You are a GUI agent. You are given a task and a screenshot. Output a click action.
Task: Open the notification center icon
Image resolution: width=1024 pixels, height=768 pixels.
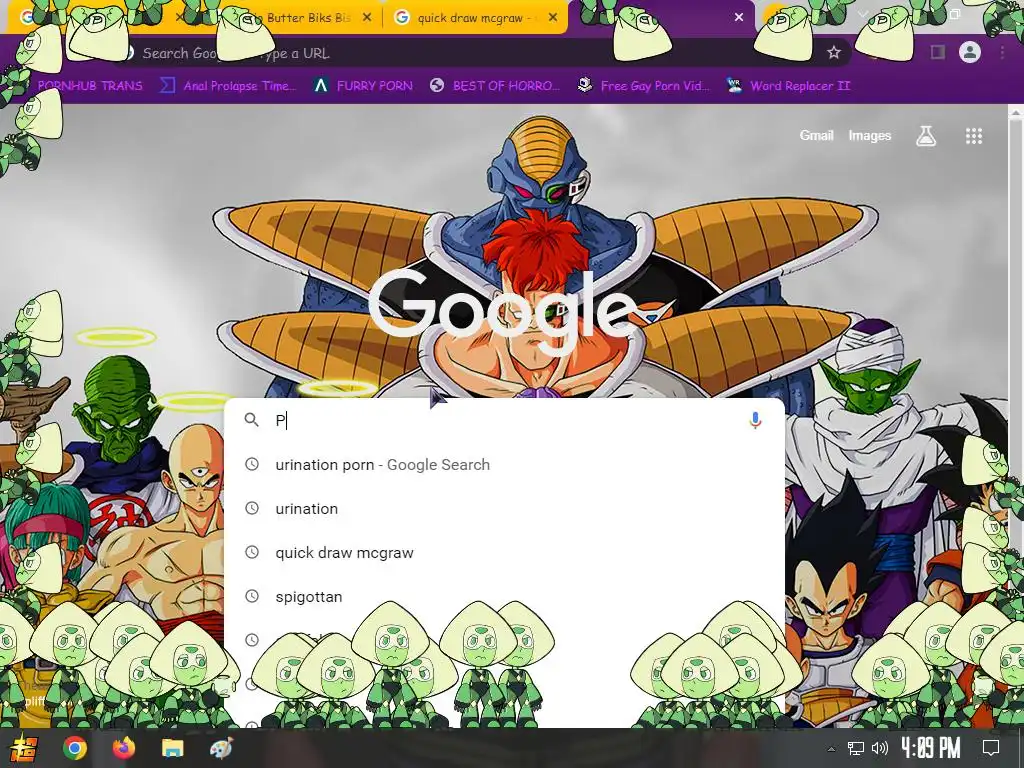tap(991, 748)
